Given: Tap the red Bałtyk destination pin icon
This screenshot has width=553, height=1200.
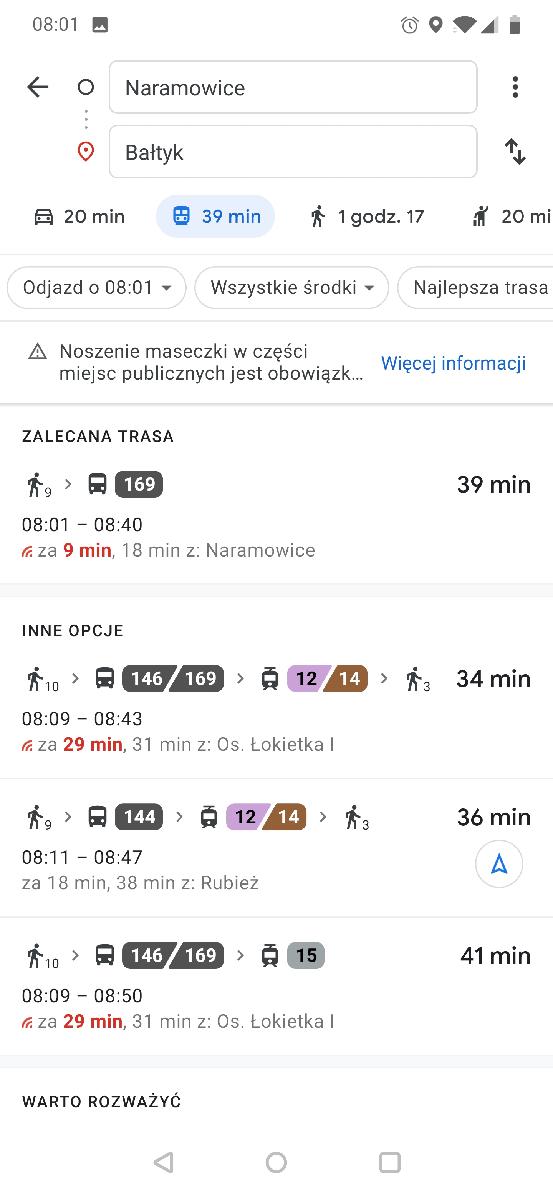Looking at the screenshot, I should click(86, 152).
